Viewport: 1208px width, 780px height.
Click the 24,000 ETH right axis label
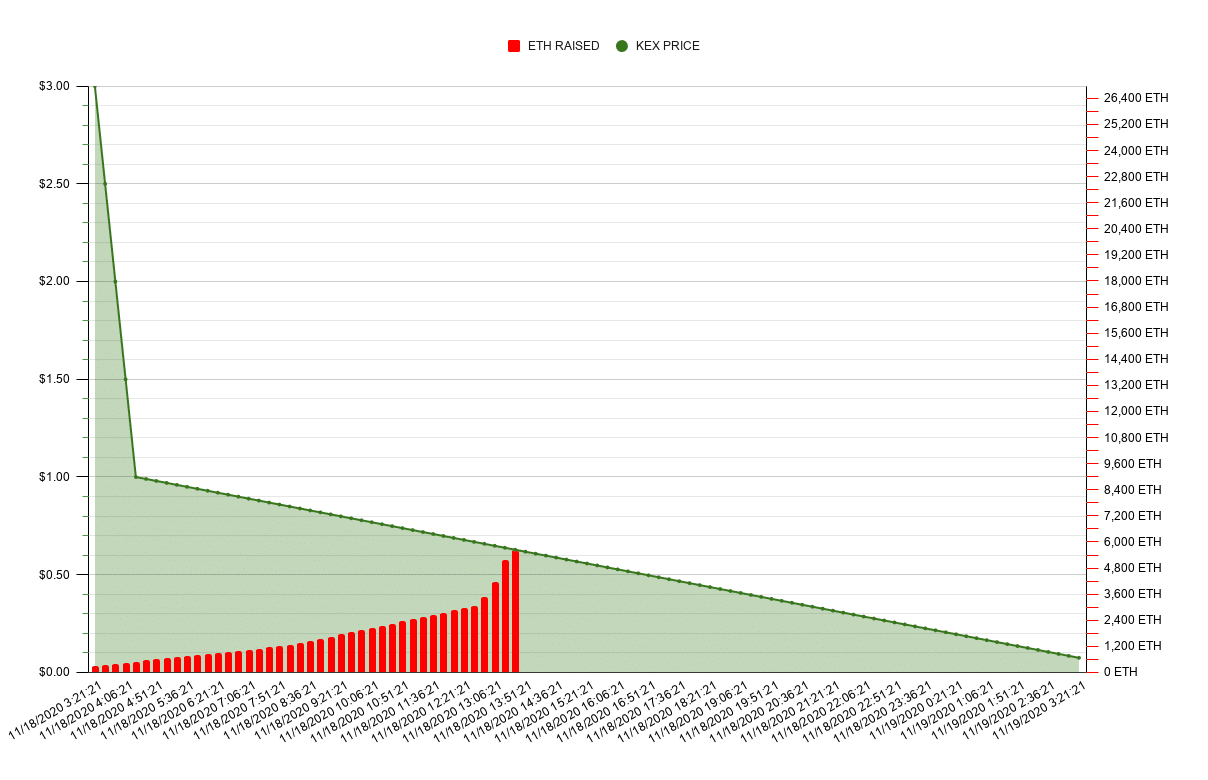click(1136, 151)
